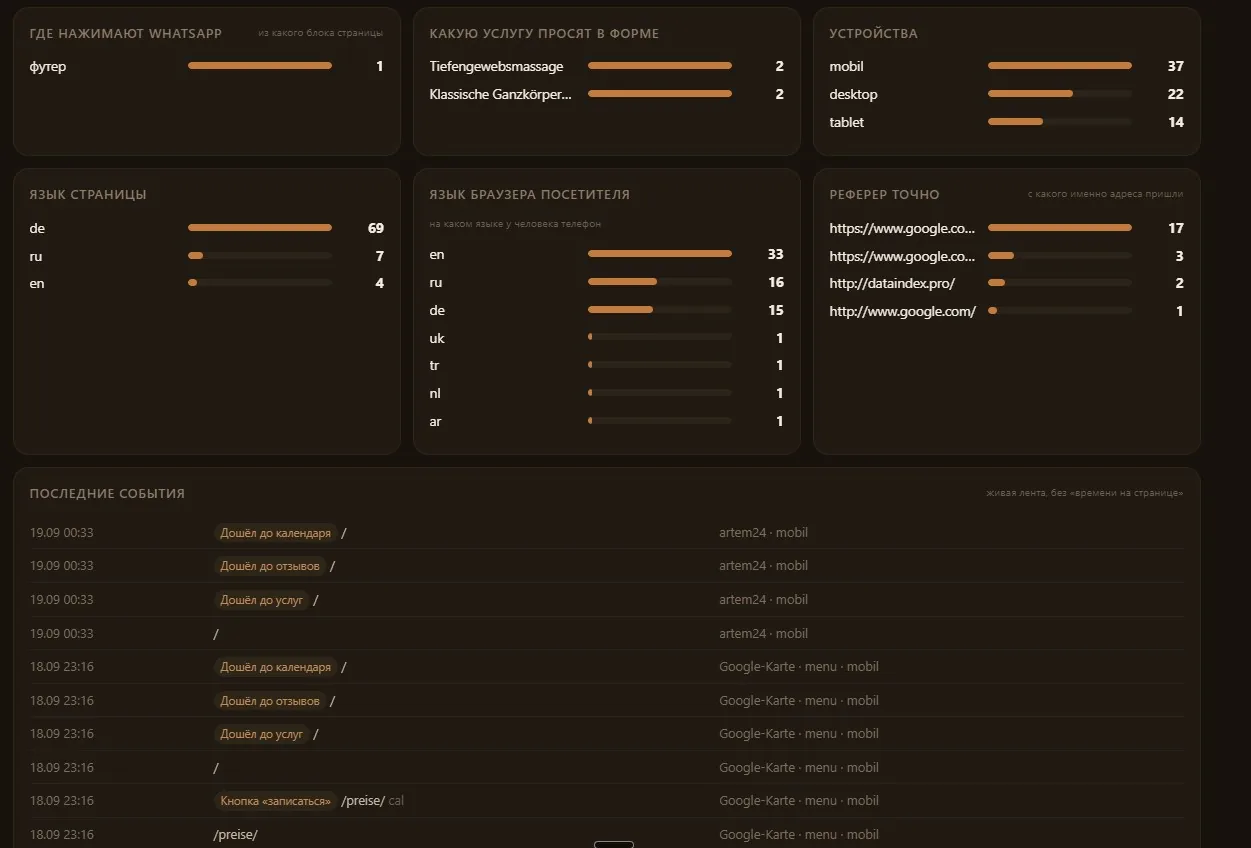Click the Tiefengewebsmassage service row

[x=606, y=66]
